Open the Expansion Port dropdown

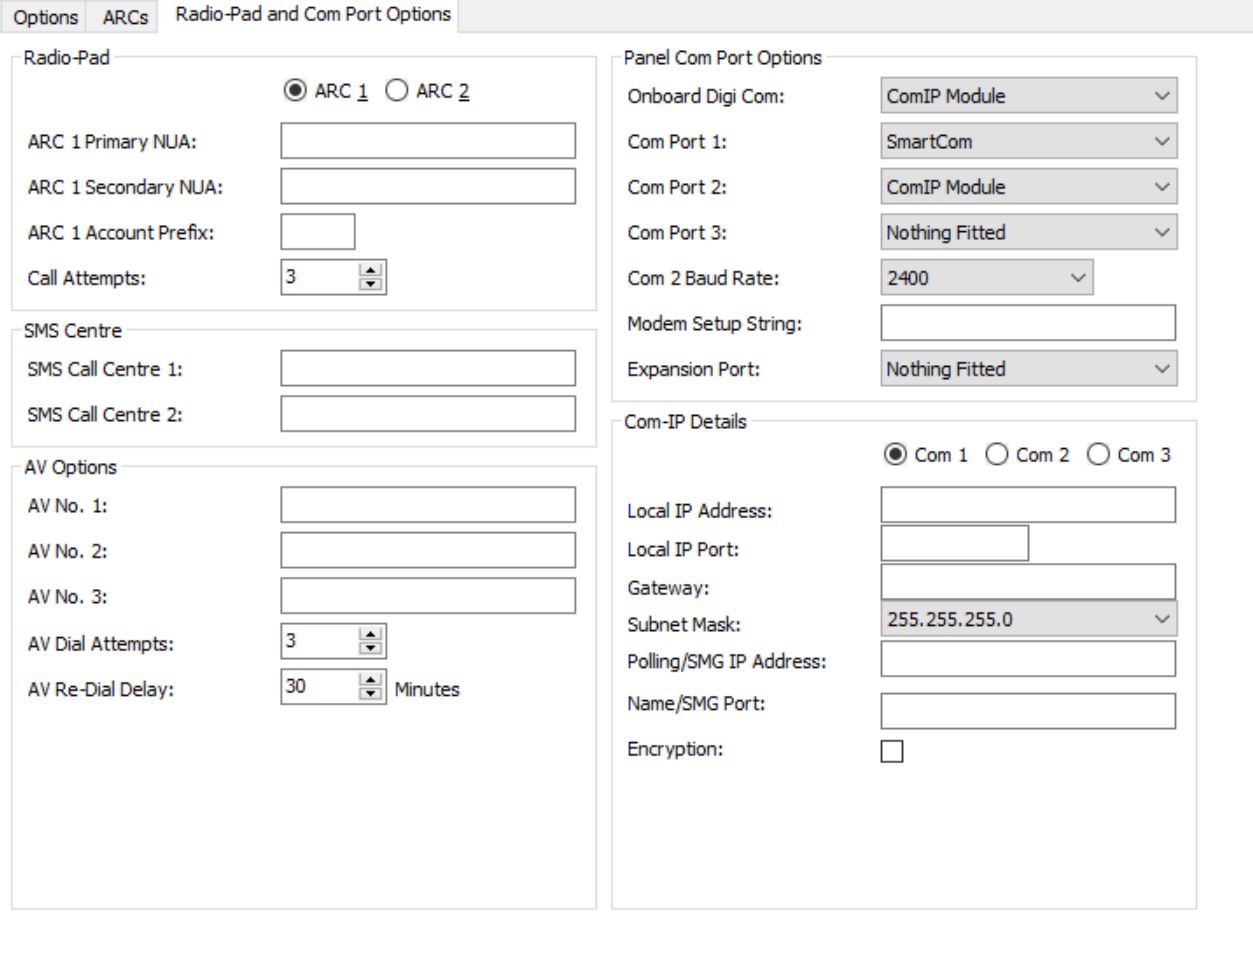[1028, 369]
